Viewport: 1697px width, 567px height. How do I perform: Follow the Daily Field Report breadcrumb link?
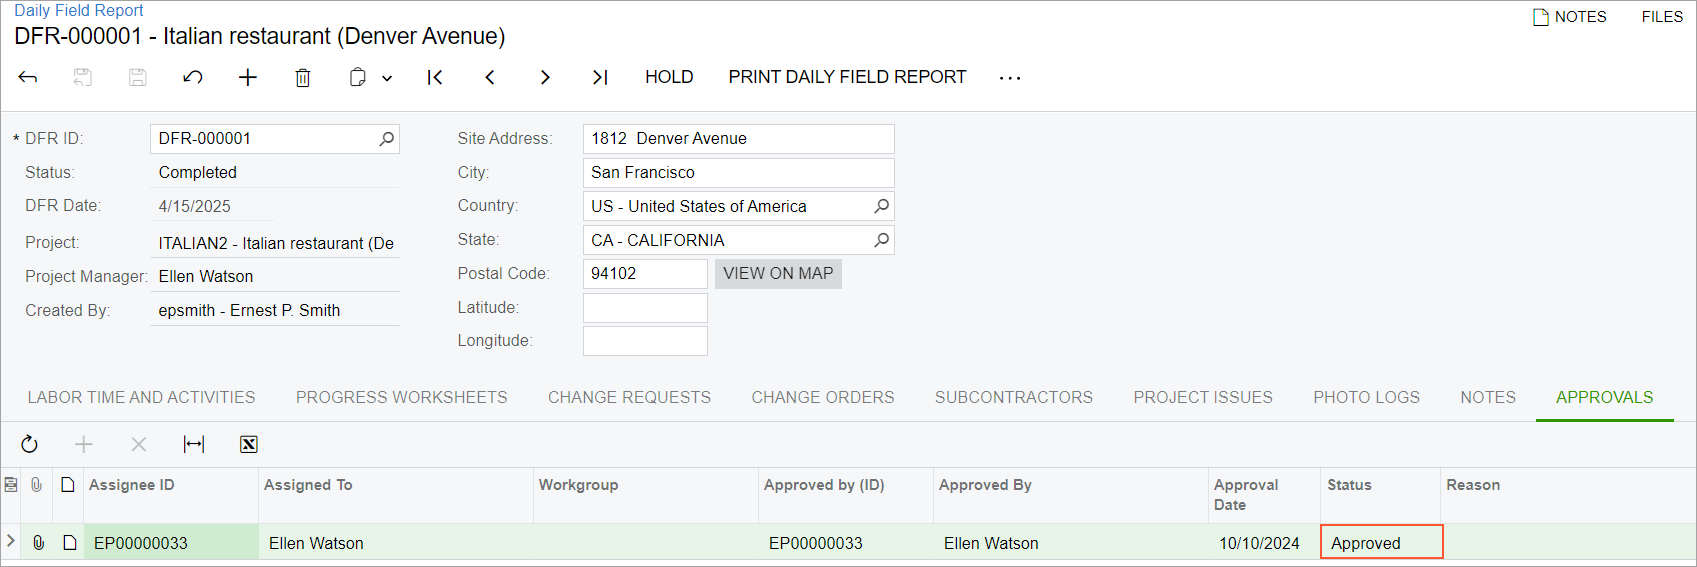pyautogui.click(x=79, y=10)
